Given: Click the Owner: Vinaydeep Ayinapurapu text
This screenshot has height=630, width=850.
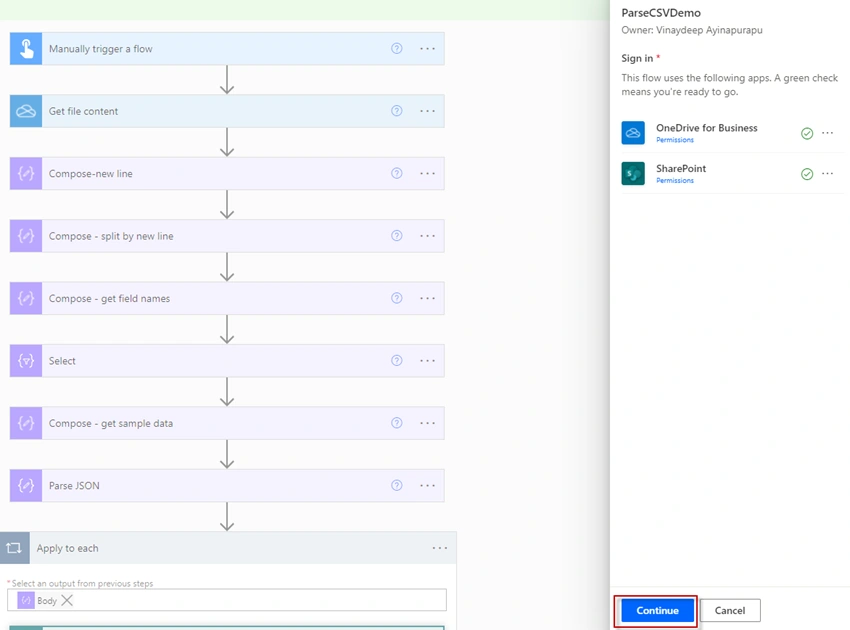Looking at the screenshot, I should click(692, 30).
